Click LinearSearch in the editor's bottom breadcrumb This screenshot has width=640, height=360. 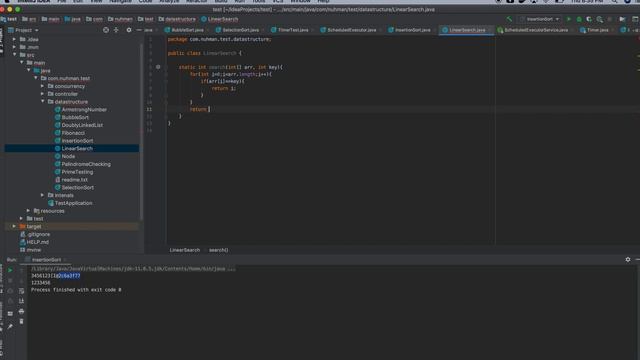(184, 250)
